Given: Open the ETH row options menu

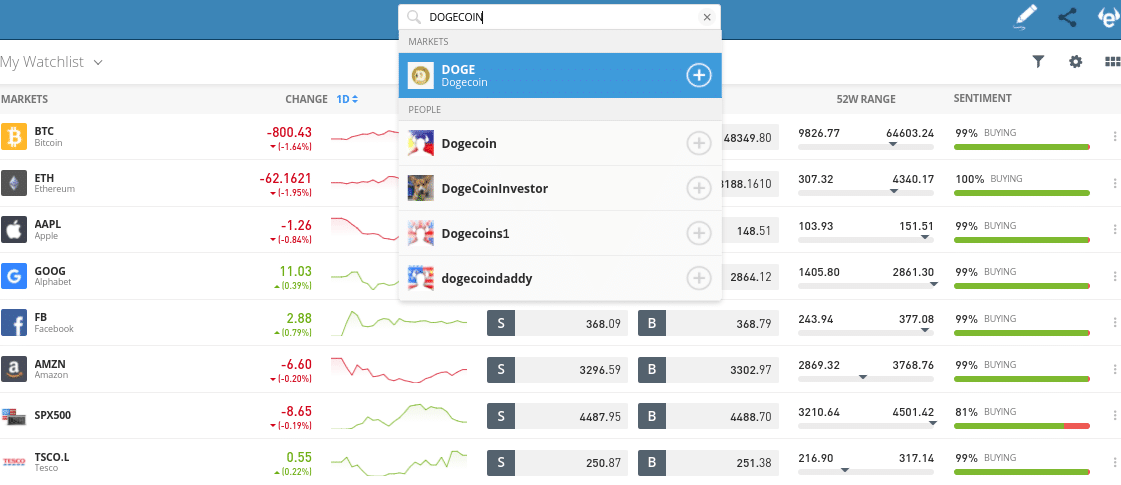Looking at the screenshot, I should coord(1114,183).
